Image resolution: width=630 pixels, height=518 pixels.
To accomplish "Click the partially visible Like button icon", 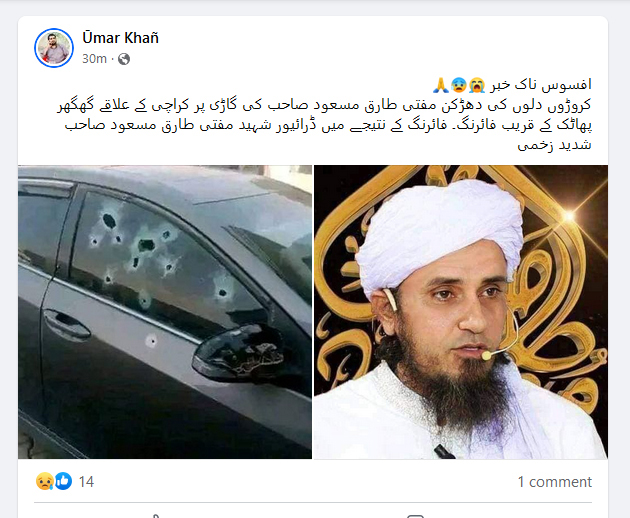I will (156, 516).
